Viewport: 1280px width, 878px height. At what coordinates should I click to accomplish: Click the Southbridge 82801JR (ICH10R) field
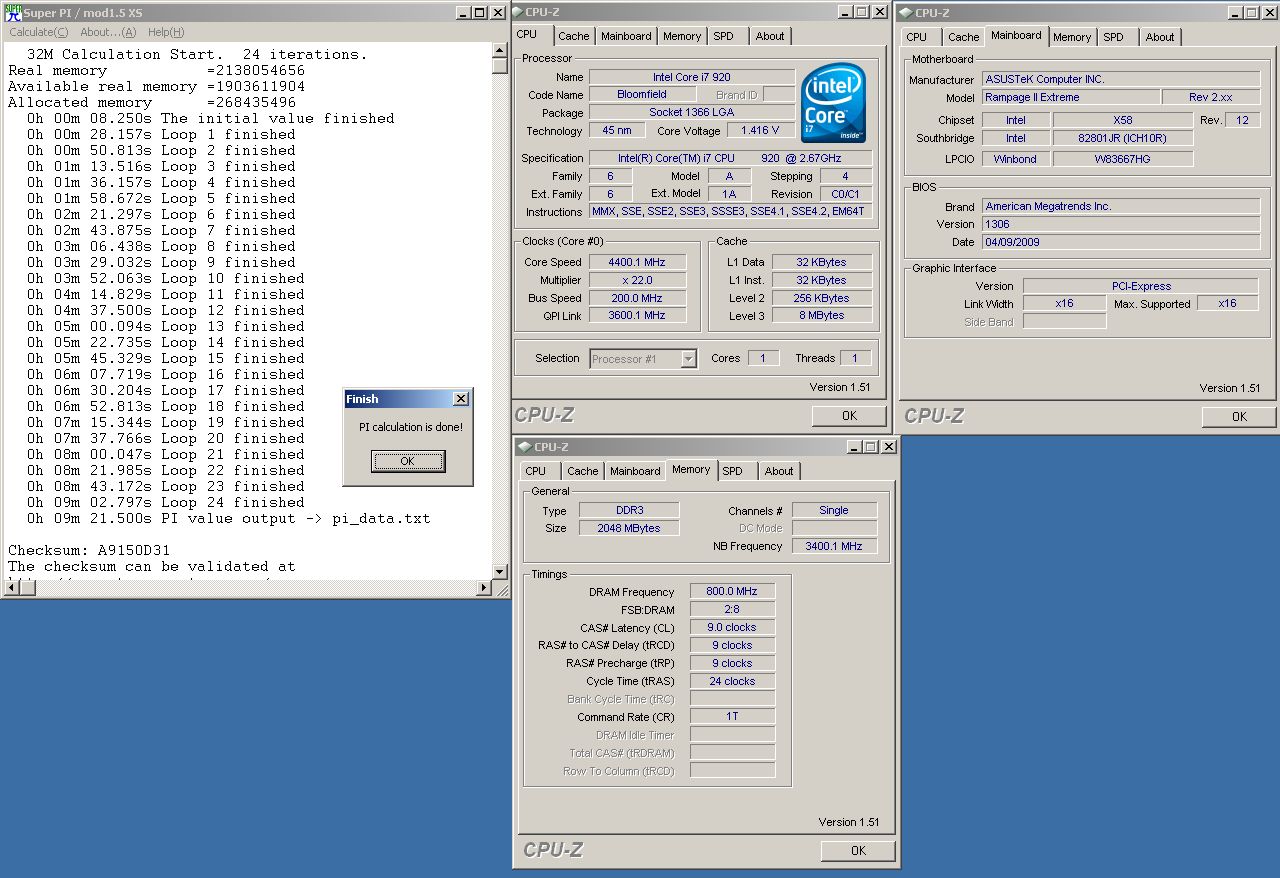[1123, 139]
